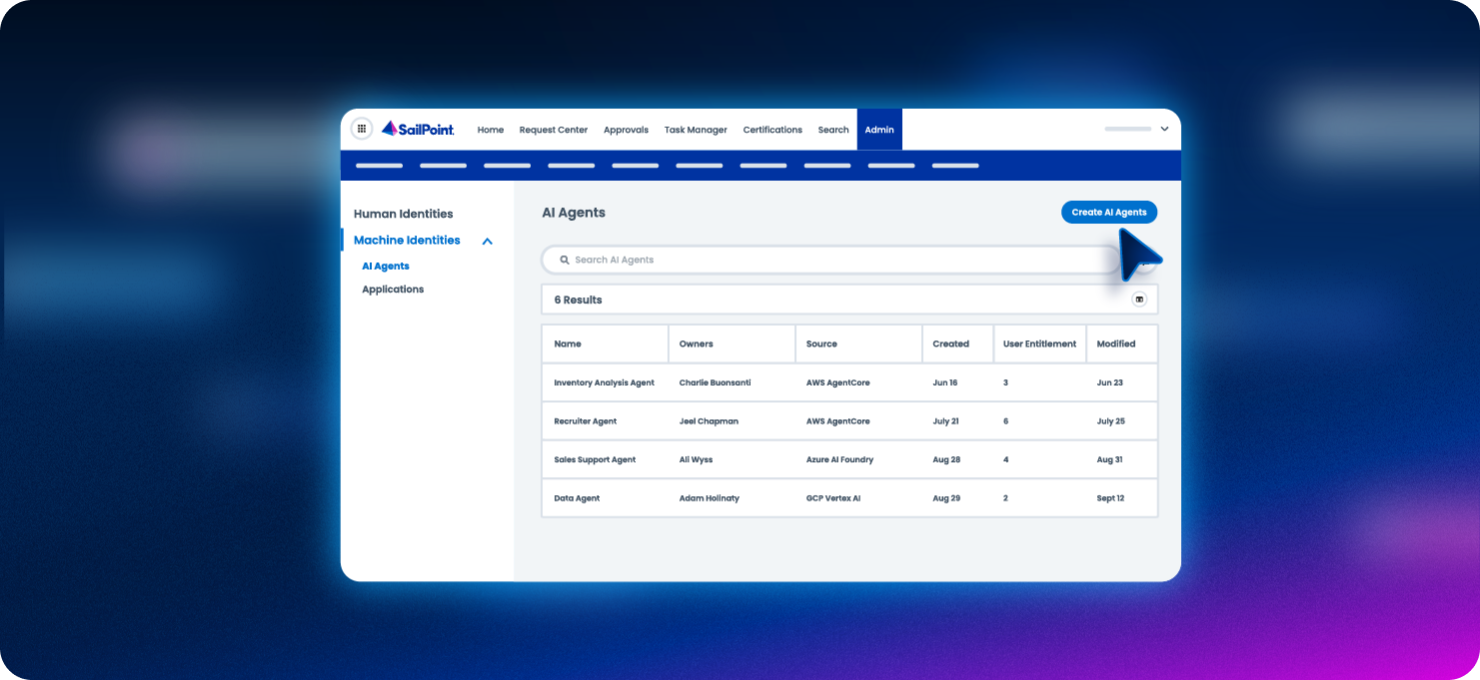1480x680 pixels.
Task: Click the Jun 16 created date
Action: tap(945, 383)
